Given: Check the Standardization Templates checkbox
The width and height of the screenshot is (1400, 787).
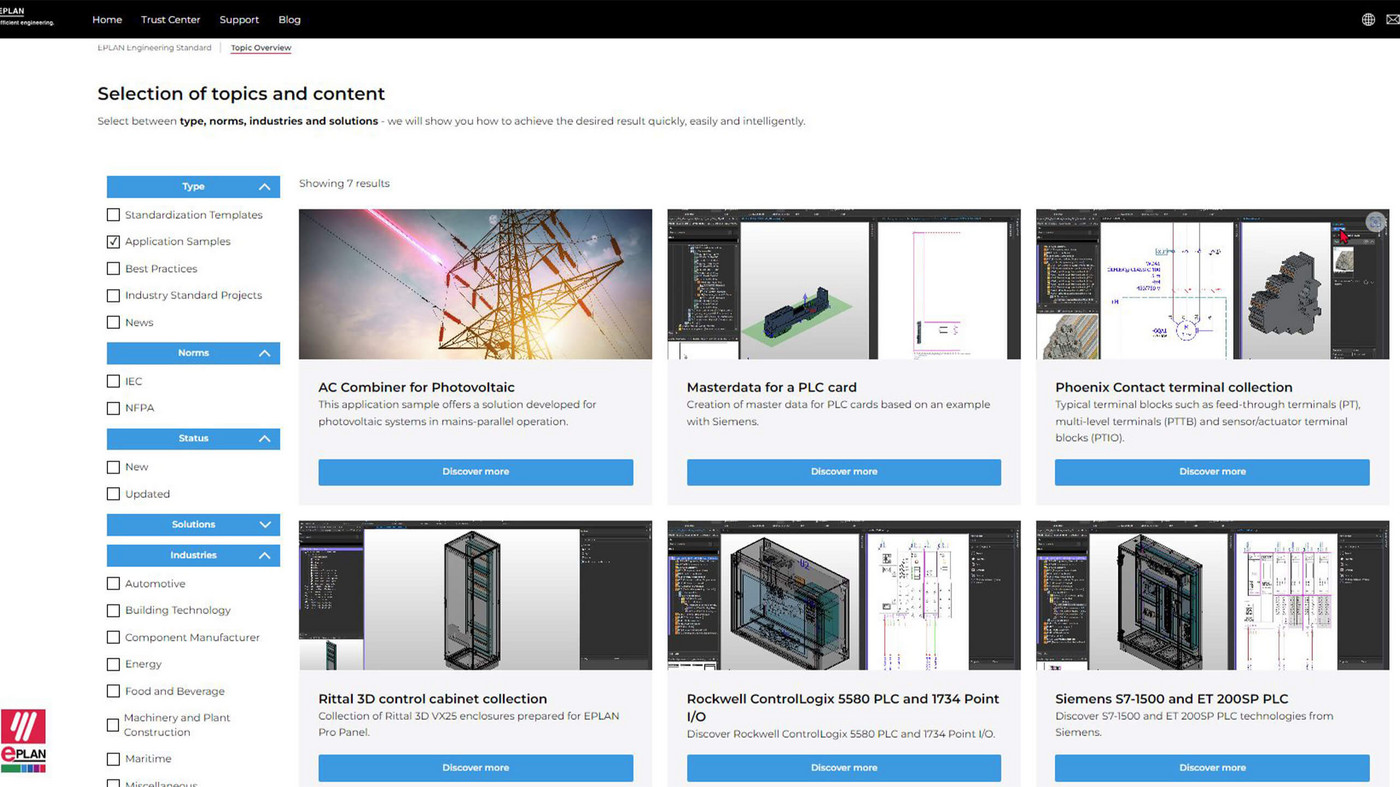Looking at the screenshot, I should 113,215.
